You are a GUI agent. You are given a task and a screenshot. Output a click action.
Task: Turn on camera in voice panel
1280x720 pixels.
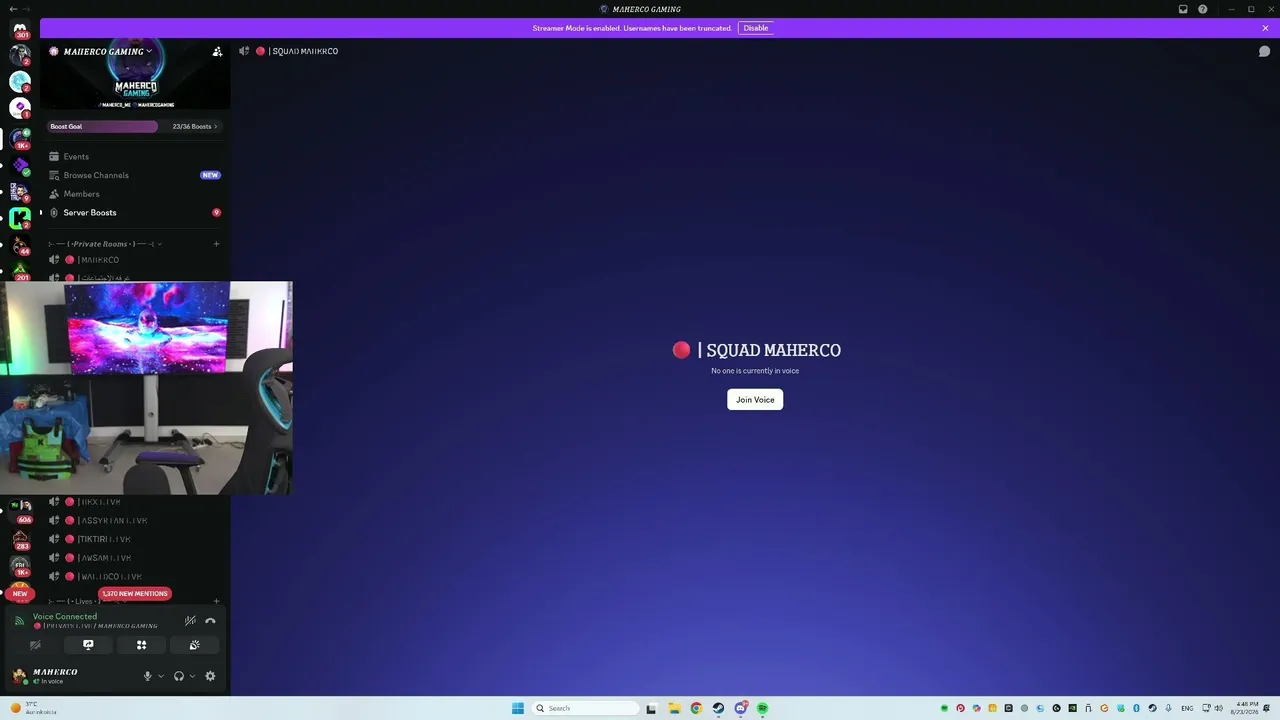coord(35,645)
